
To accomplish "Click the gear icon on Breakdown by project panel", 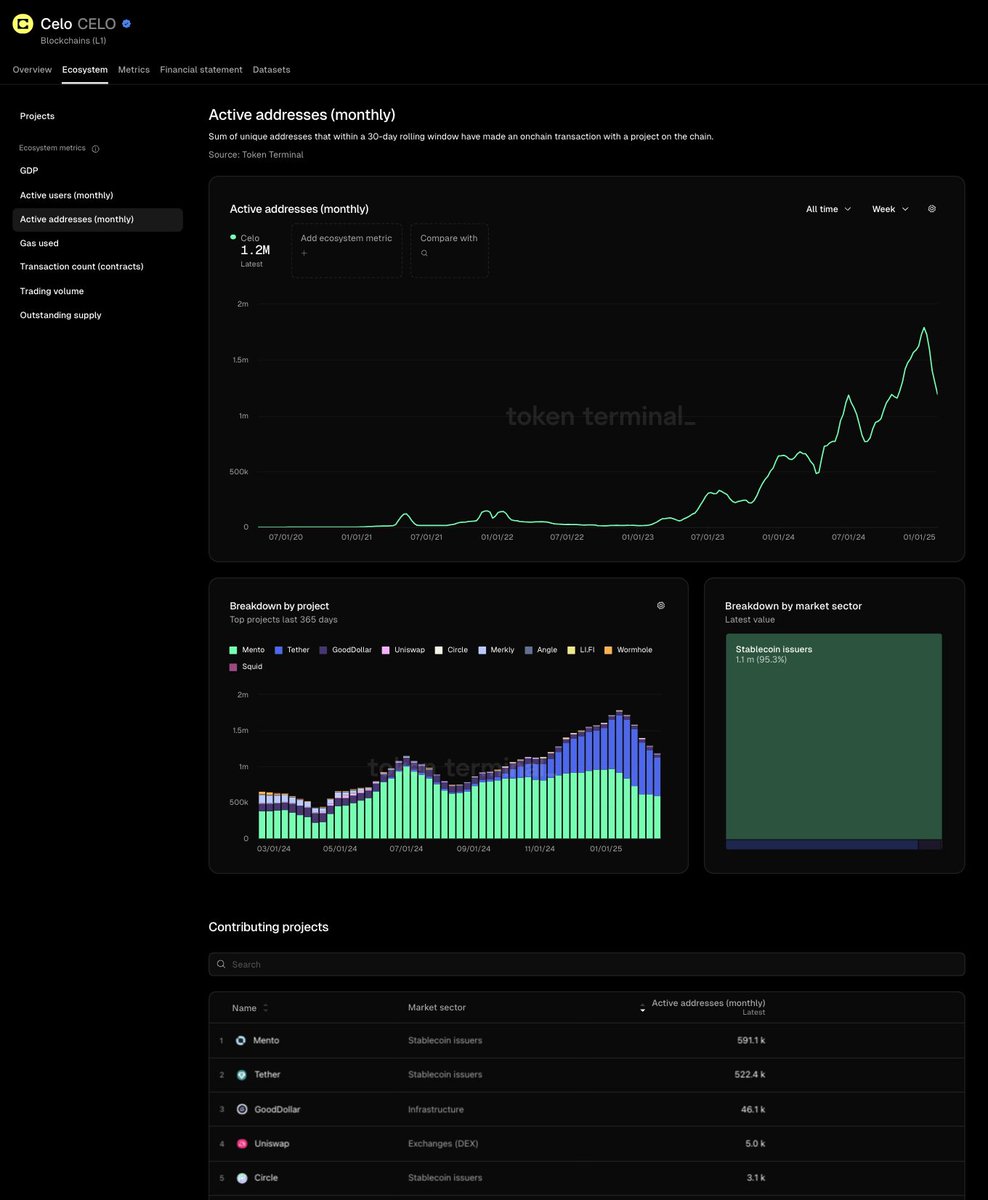I will click(660, 605).
